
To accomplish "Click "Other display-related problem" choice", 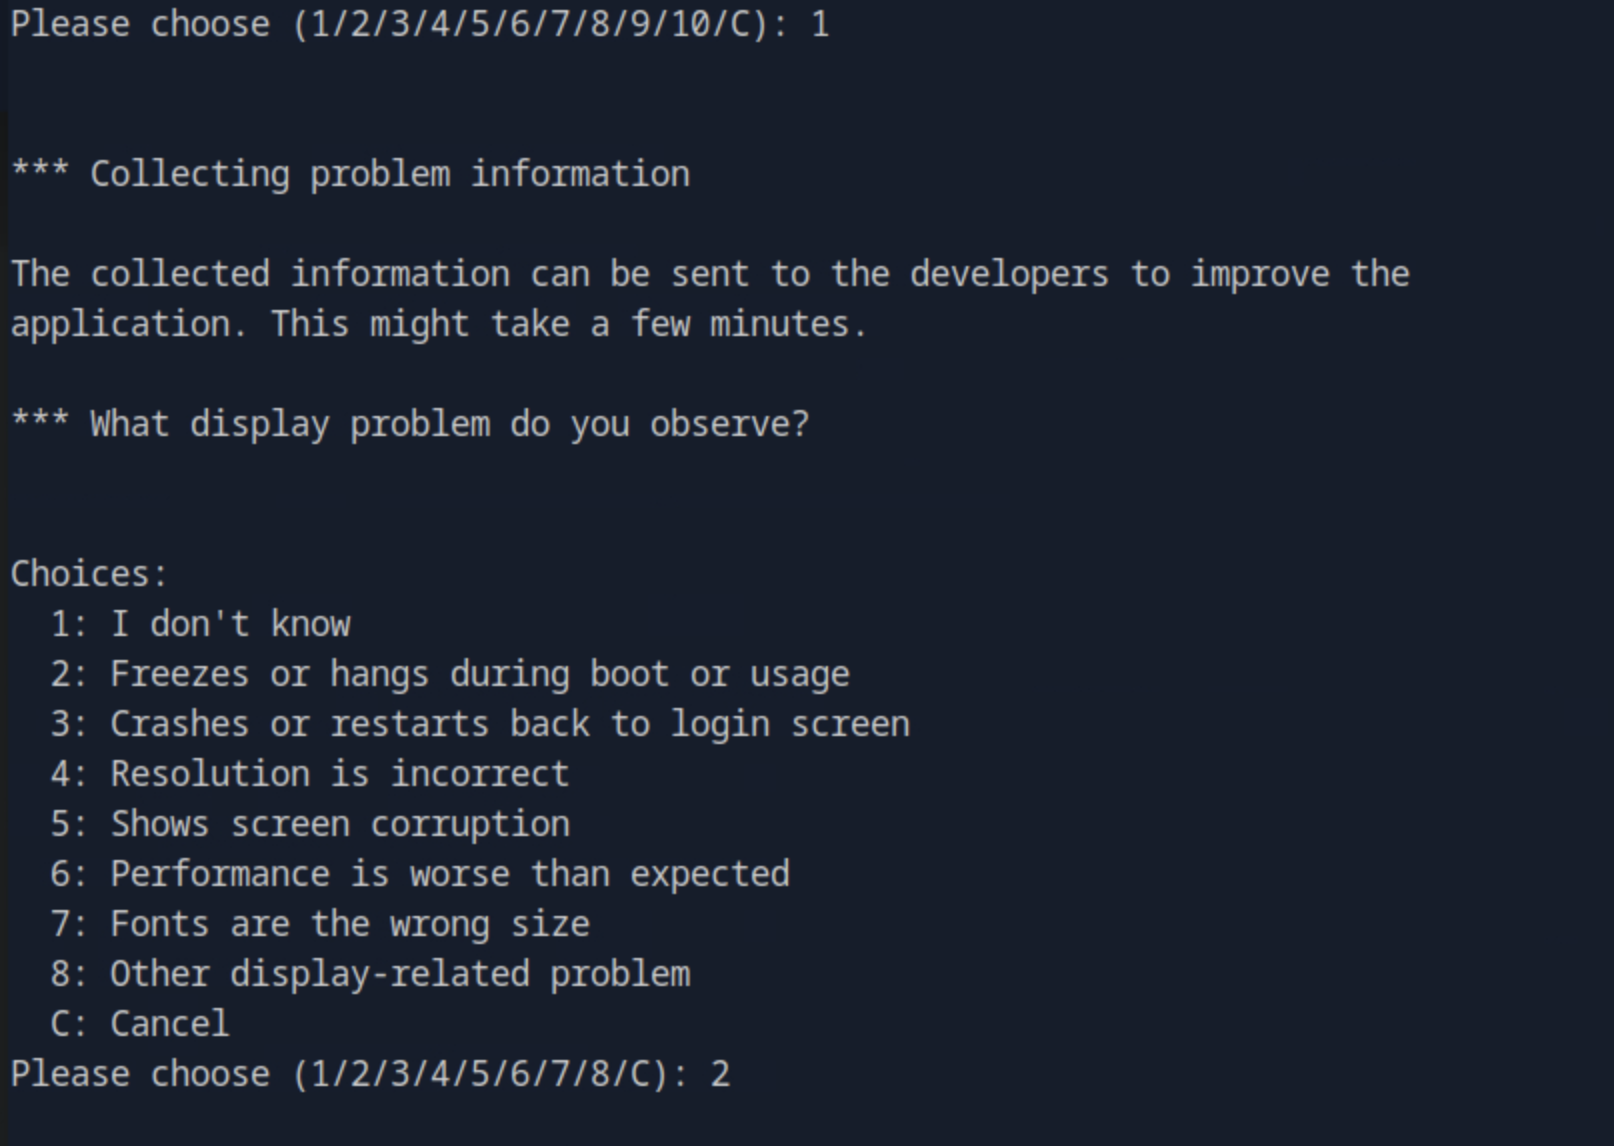I will click(x=399, y=974).
